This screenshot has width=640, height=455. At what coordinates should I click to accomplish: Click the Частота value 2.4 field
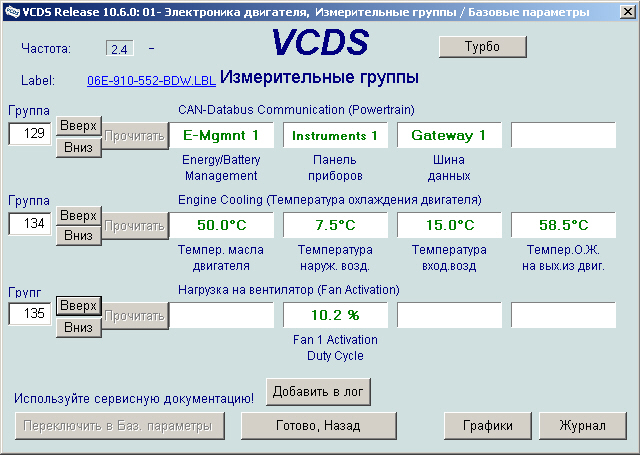[120, 49]
